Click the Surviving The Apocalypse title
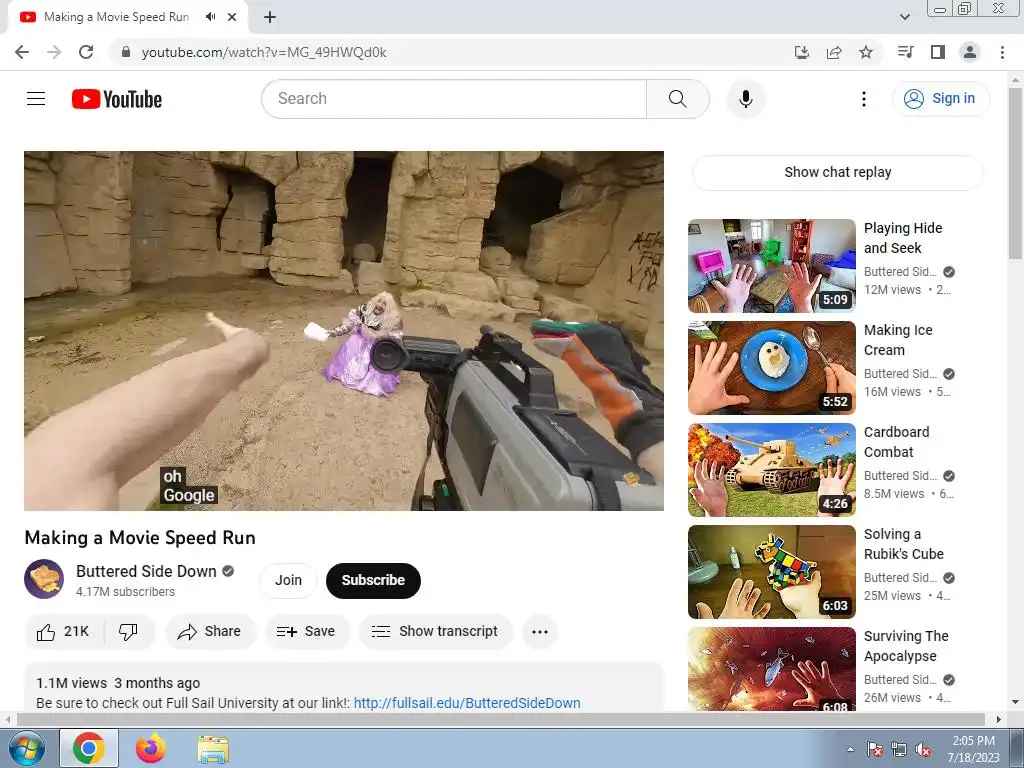The image size is (1024, 768). click(x=906, y=646)
